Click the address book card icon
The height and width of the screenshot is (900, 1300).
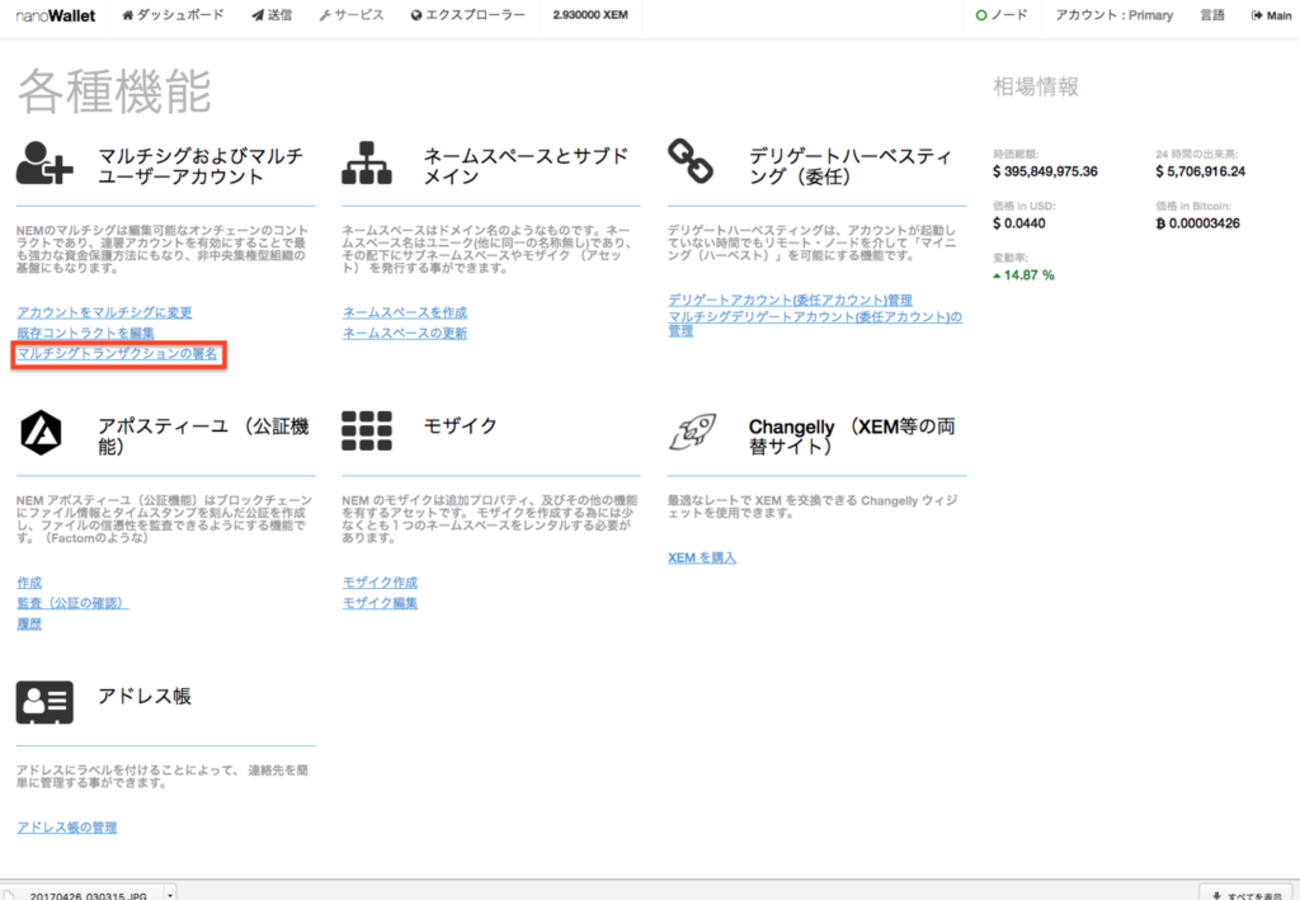[x=45, y=702]
